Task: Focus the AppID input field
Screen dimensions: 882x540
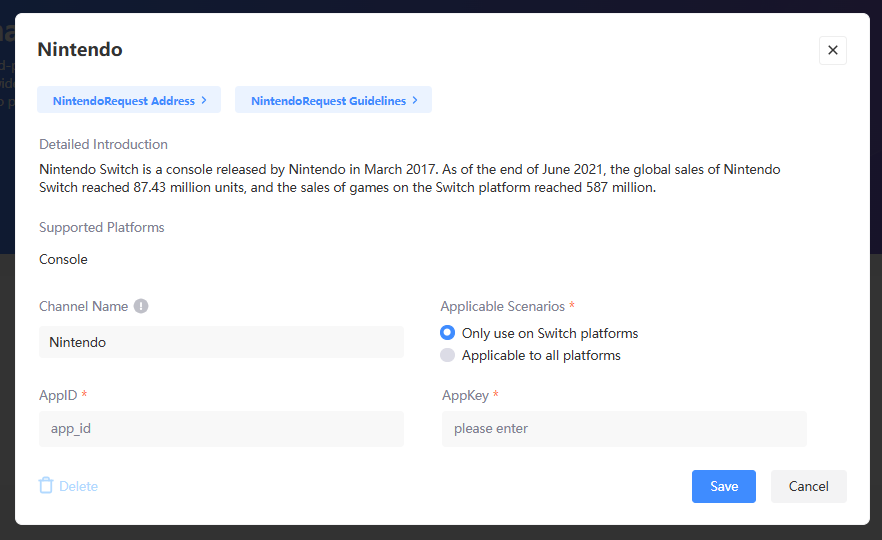Action: 221,429
